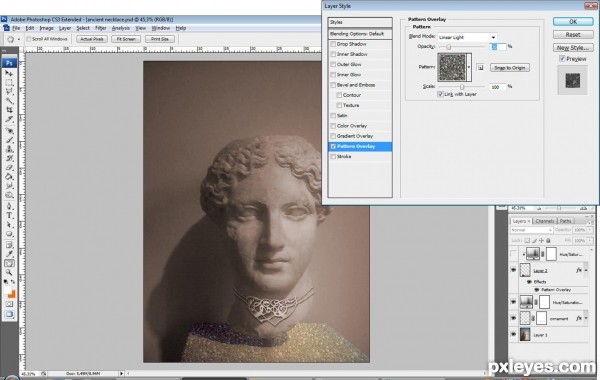600x380 pixels.
Task: Open the layer blending mode Normal dropdown
Action: [532, 230]
